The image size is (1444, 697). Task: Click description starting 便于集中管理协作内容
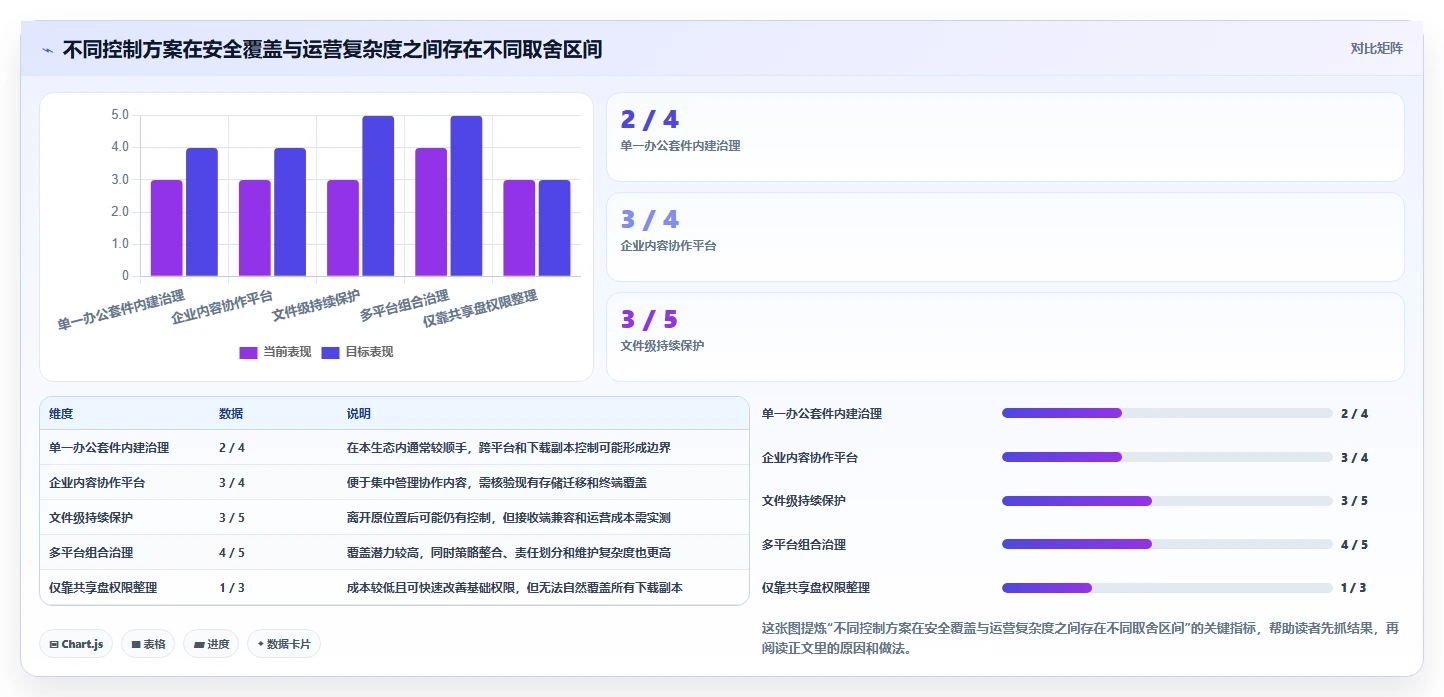pos(497,483)
